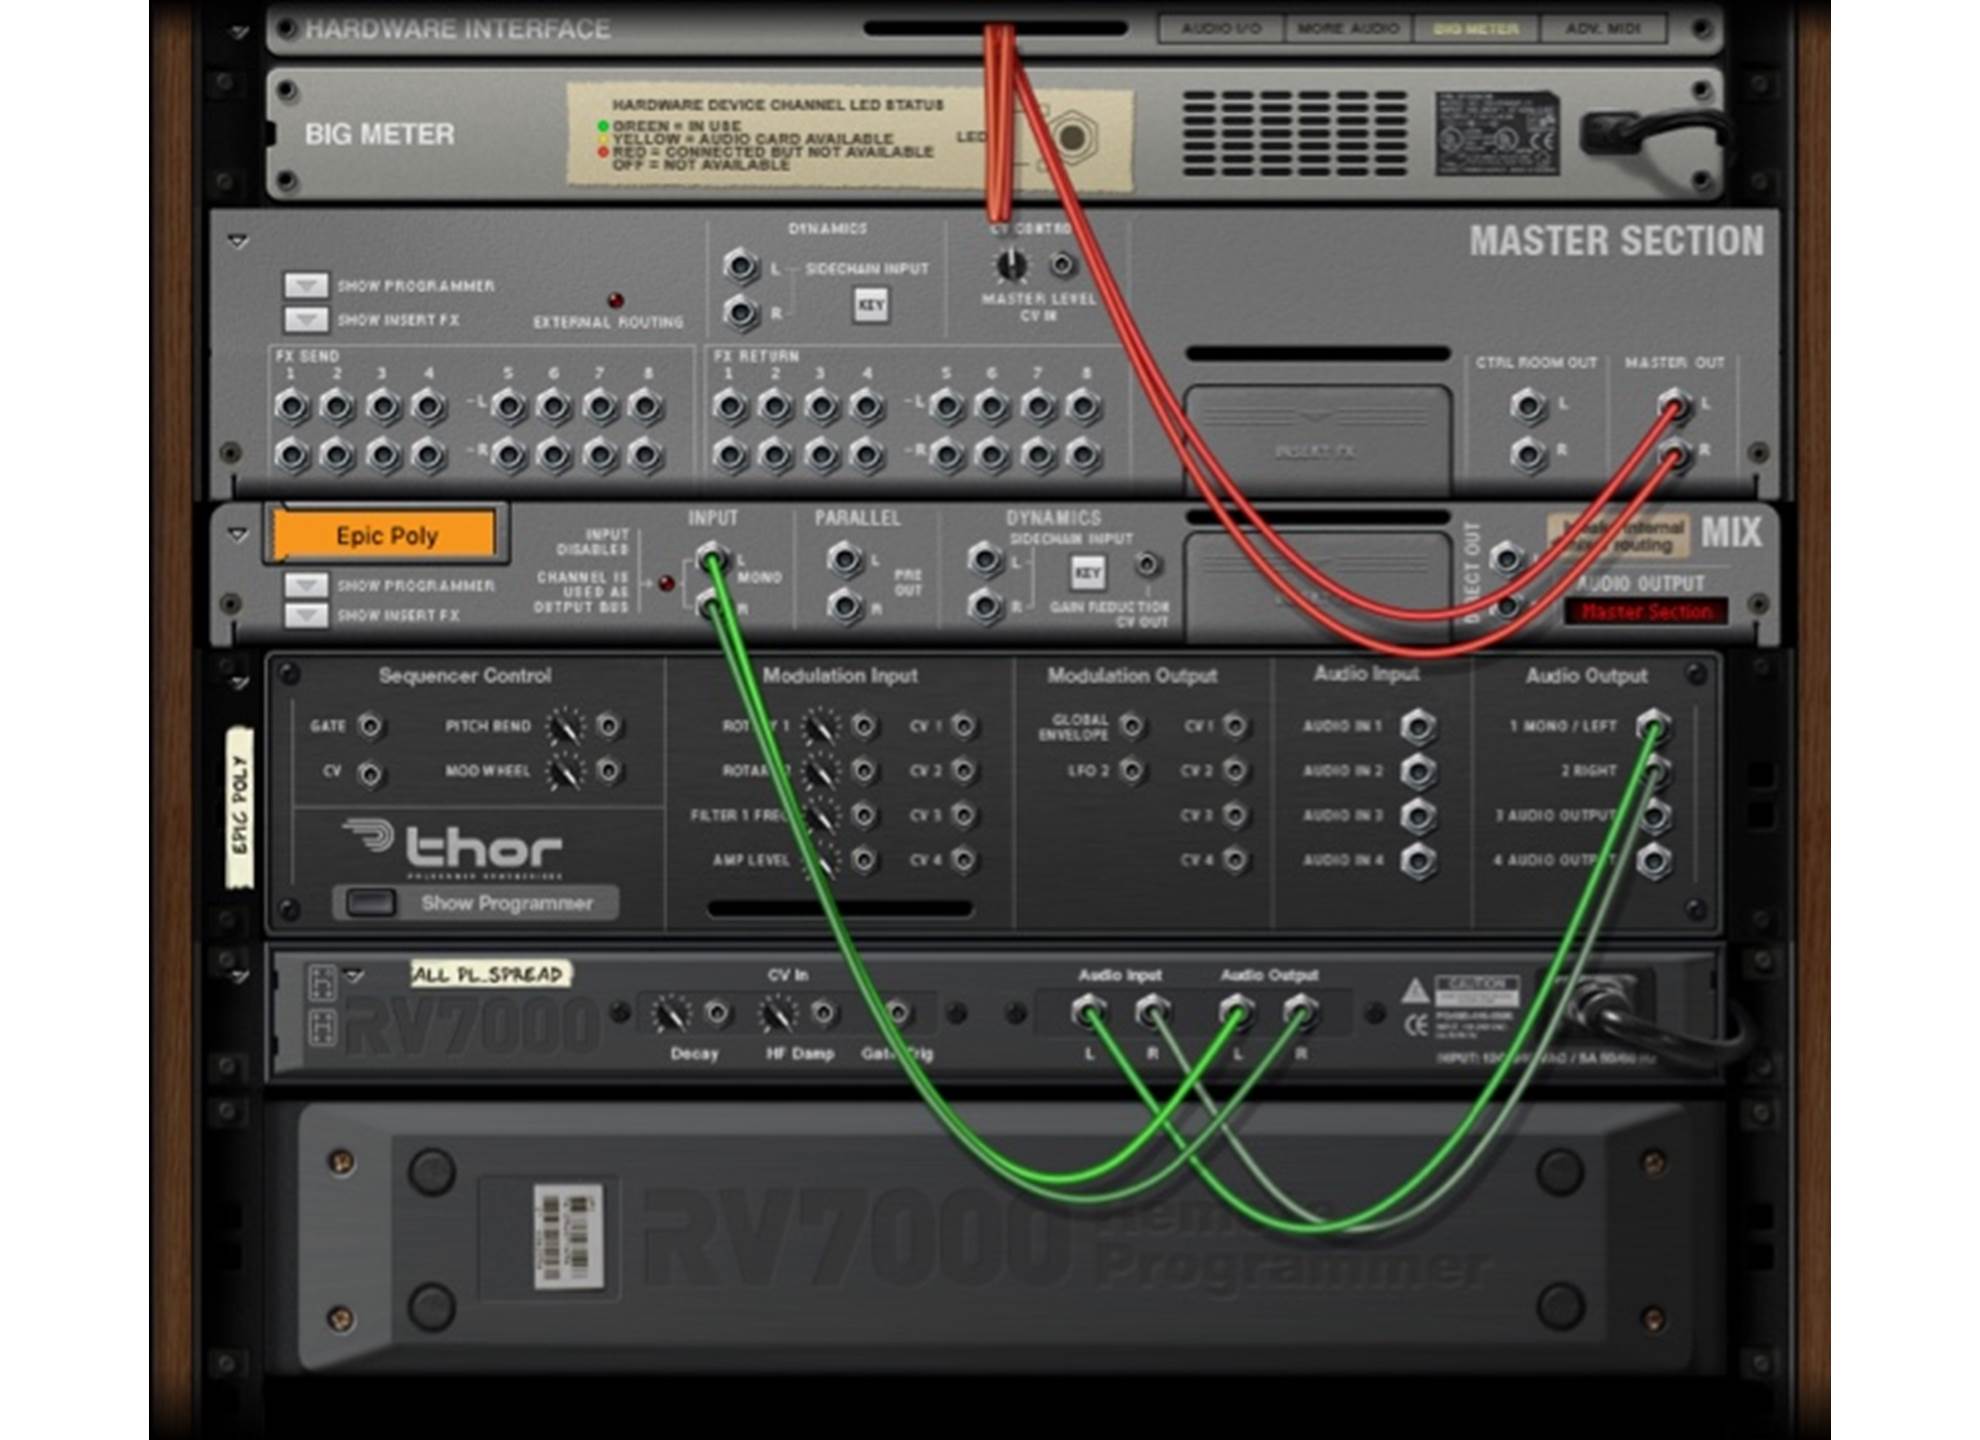
Task: Fold the RV7000 reverb device
Action: pyautogui.click(x=239, y=976)
